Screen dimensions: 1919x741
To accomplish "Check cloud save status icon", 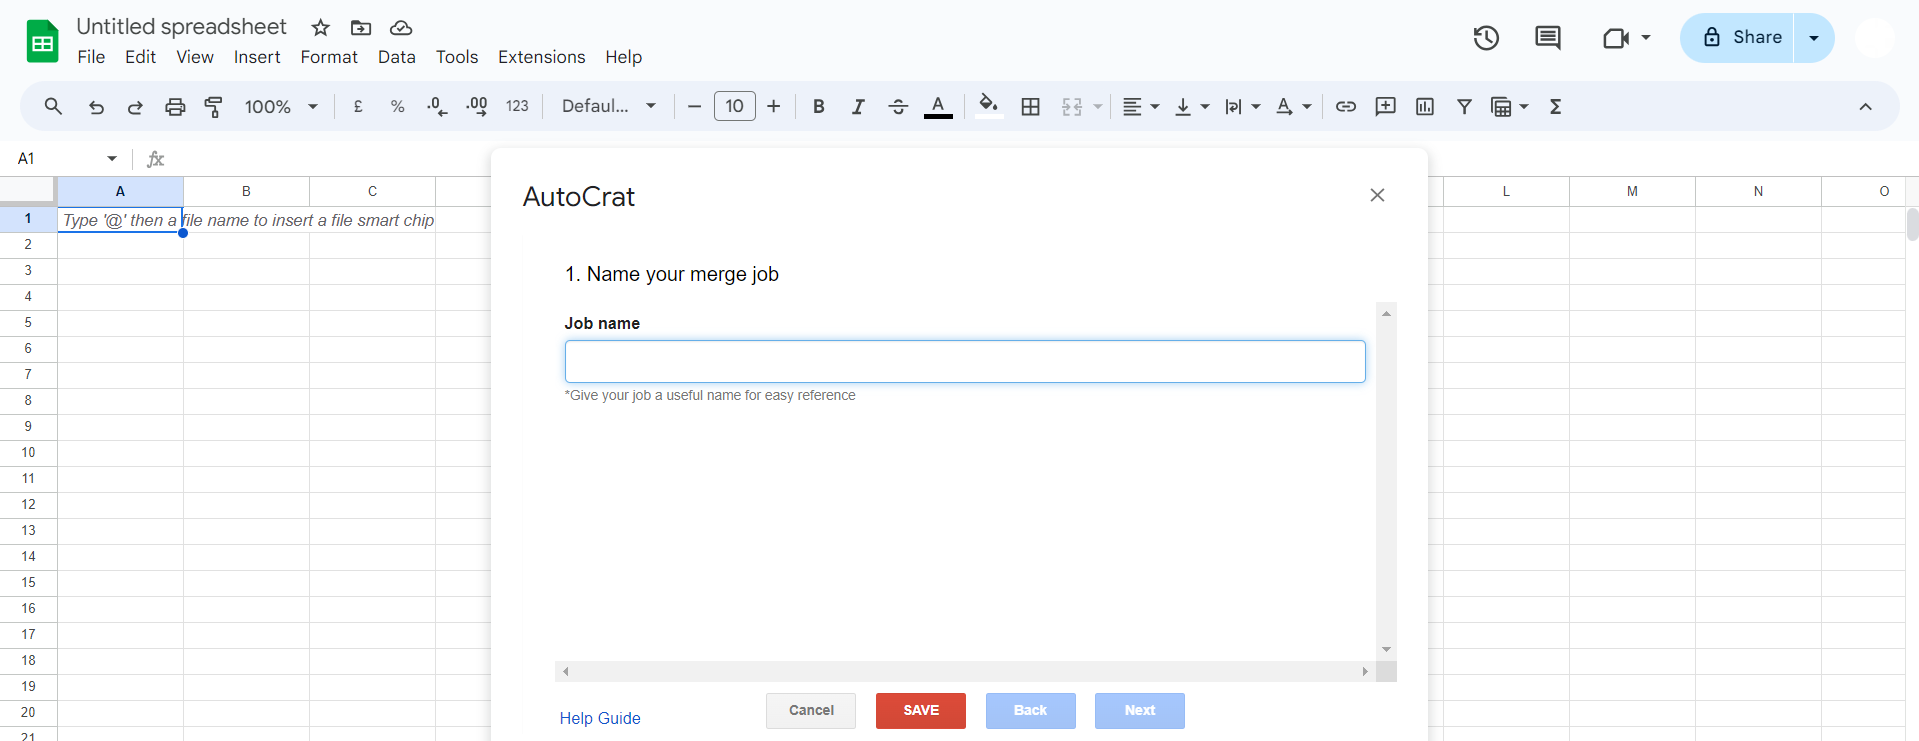I will point(401,28).
